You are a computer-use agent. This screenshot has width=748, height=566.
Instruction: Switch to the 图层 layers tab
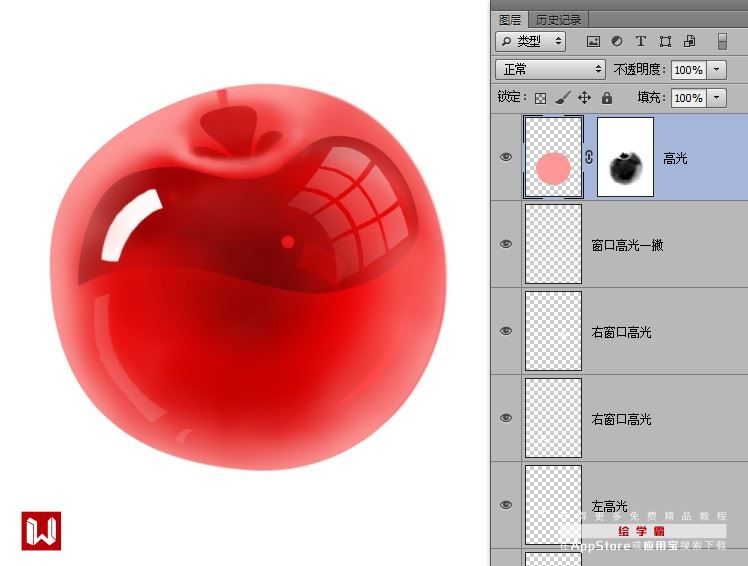(510, 20)
